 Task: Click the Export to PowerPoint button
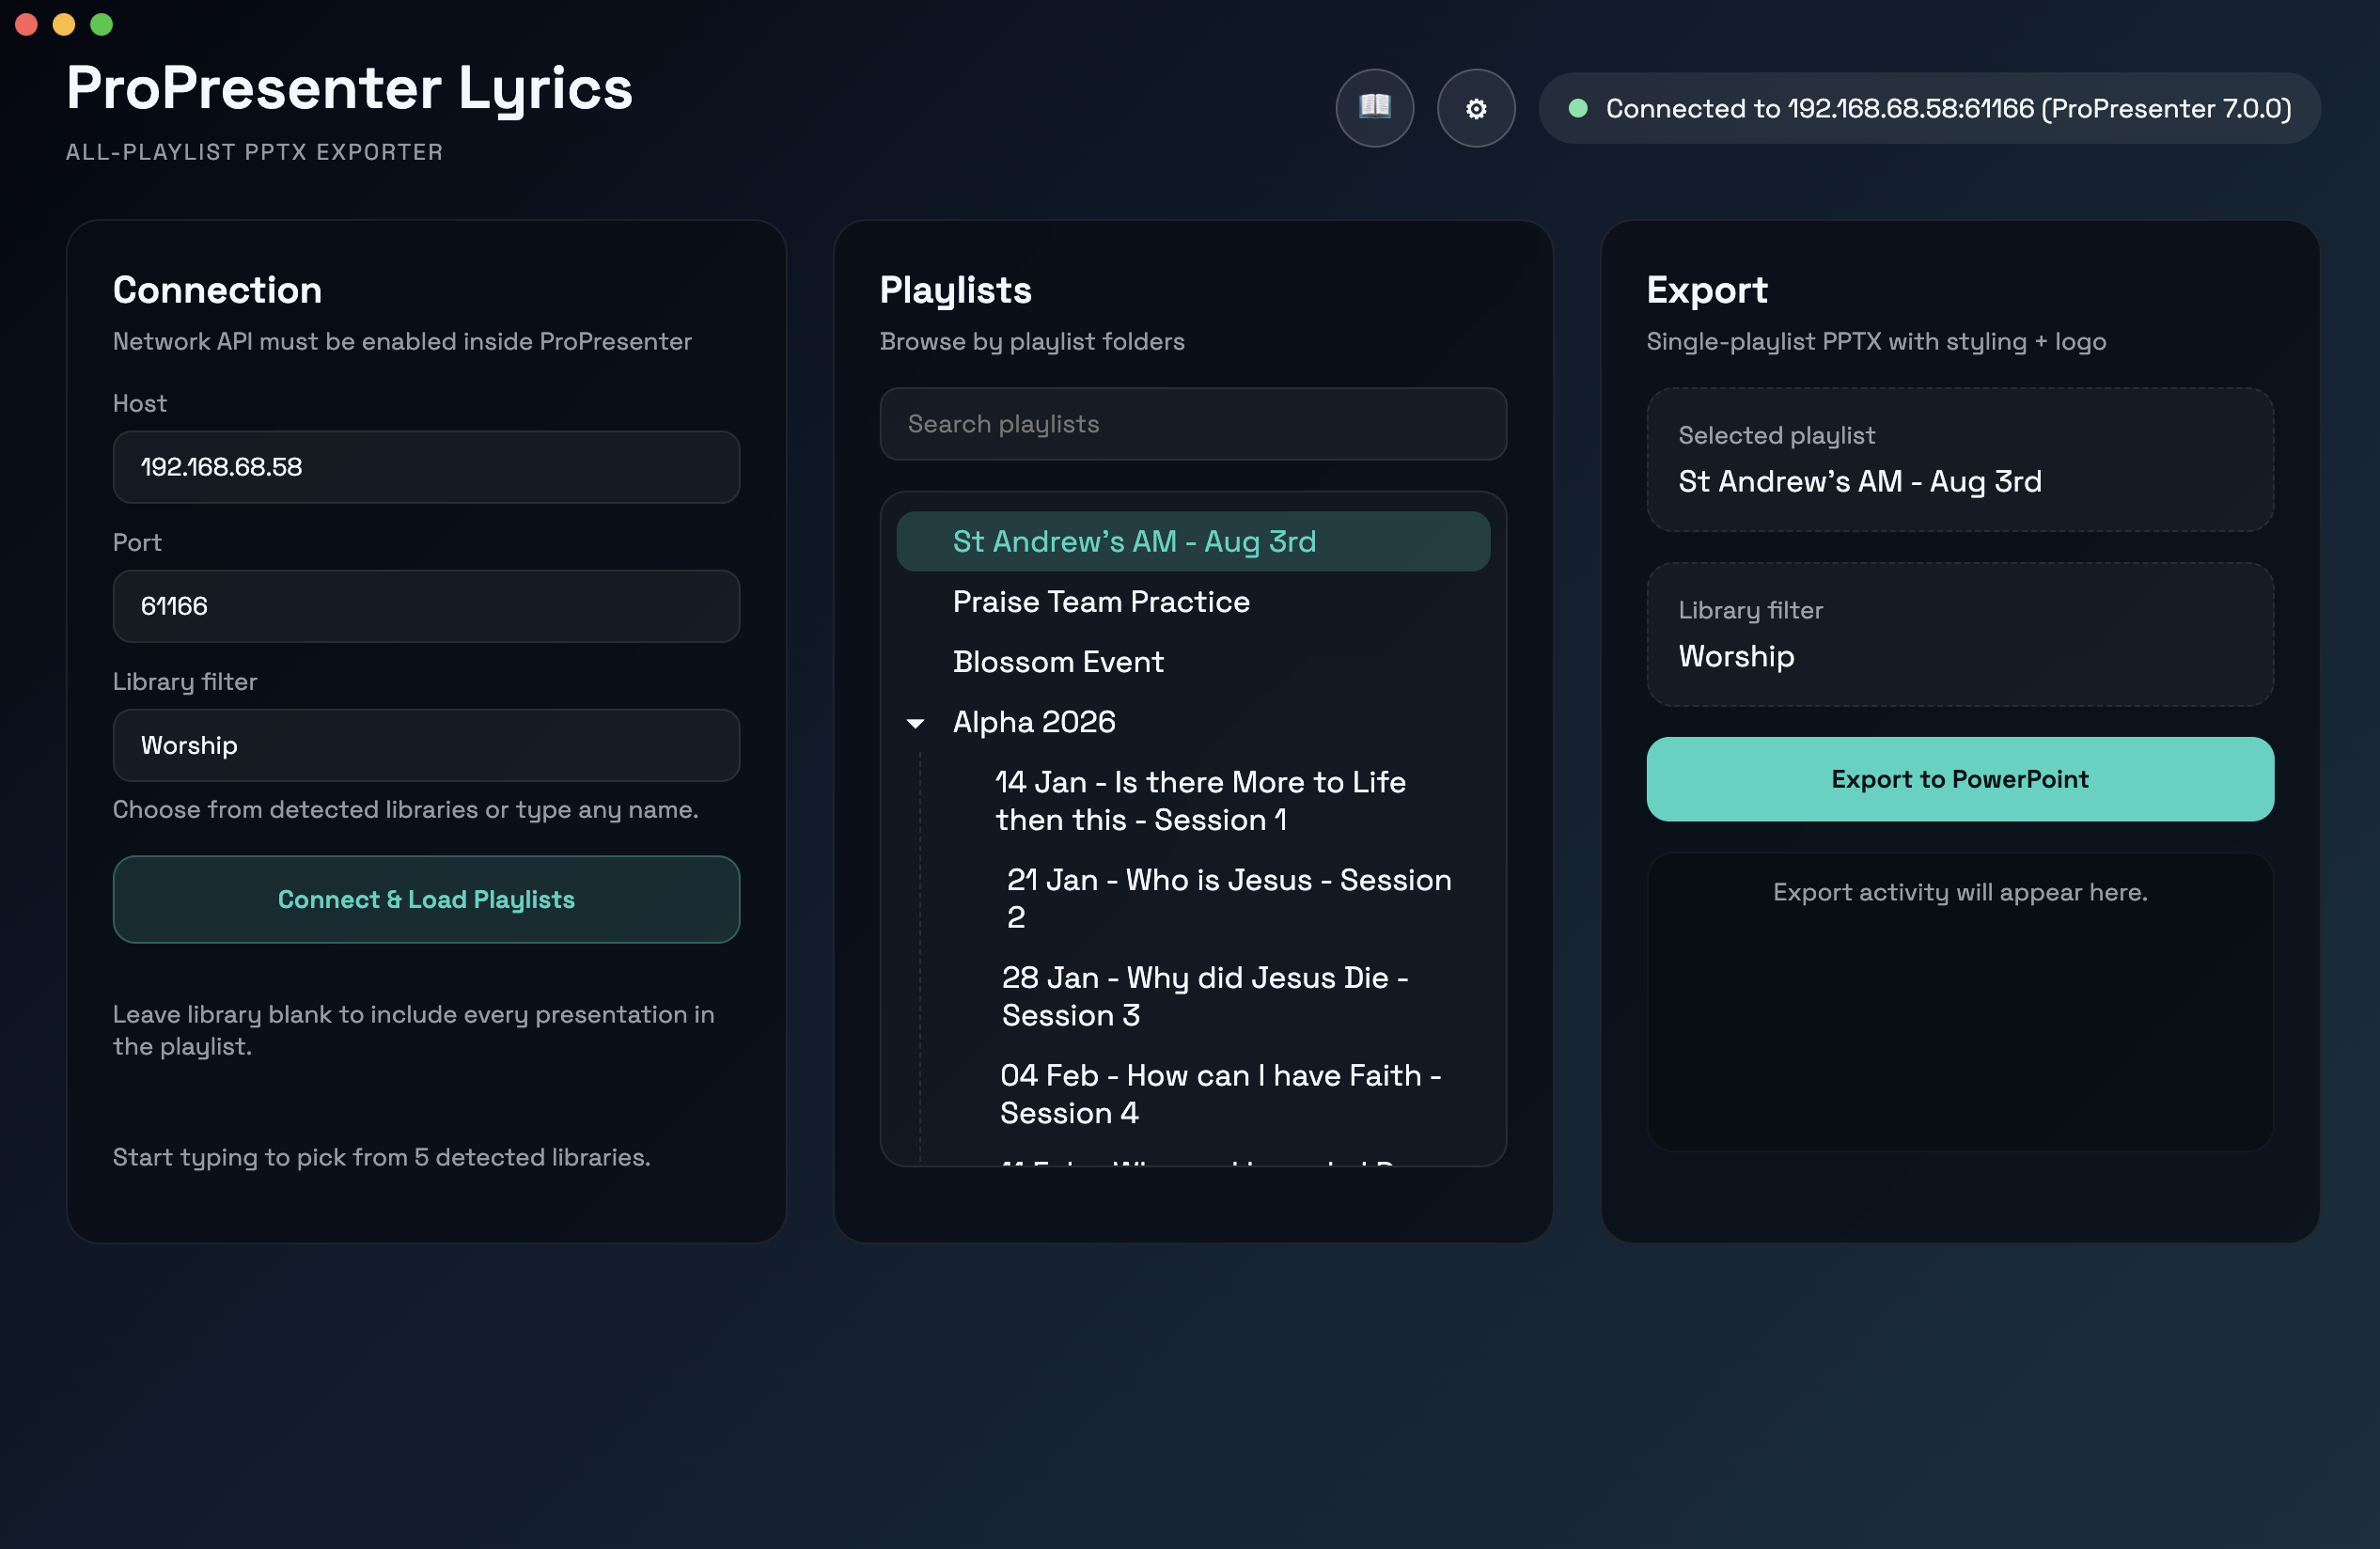(1959, 779)
